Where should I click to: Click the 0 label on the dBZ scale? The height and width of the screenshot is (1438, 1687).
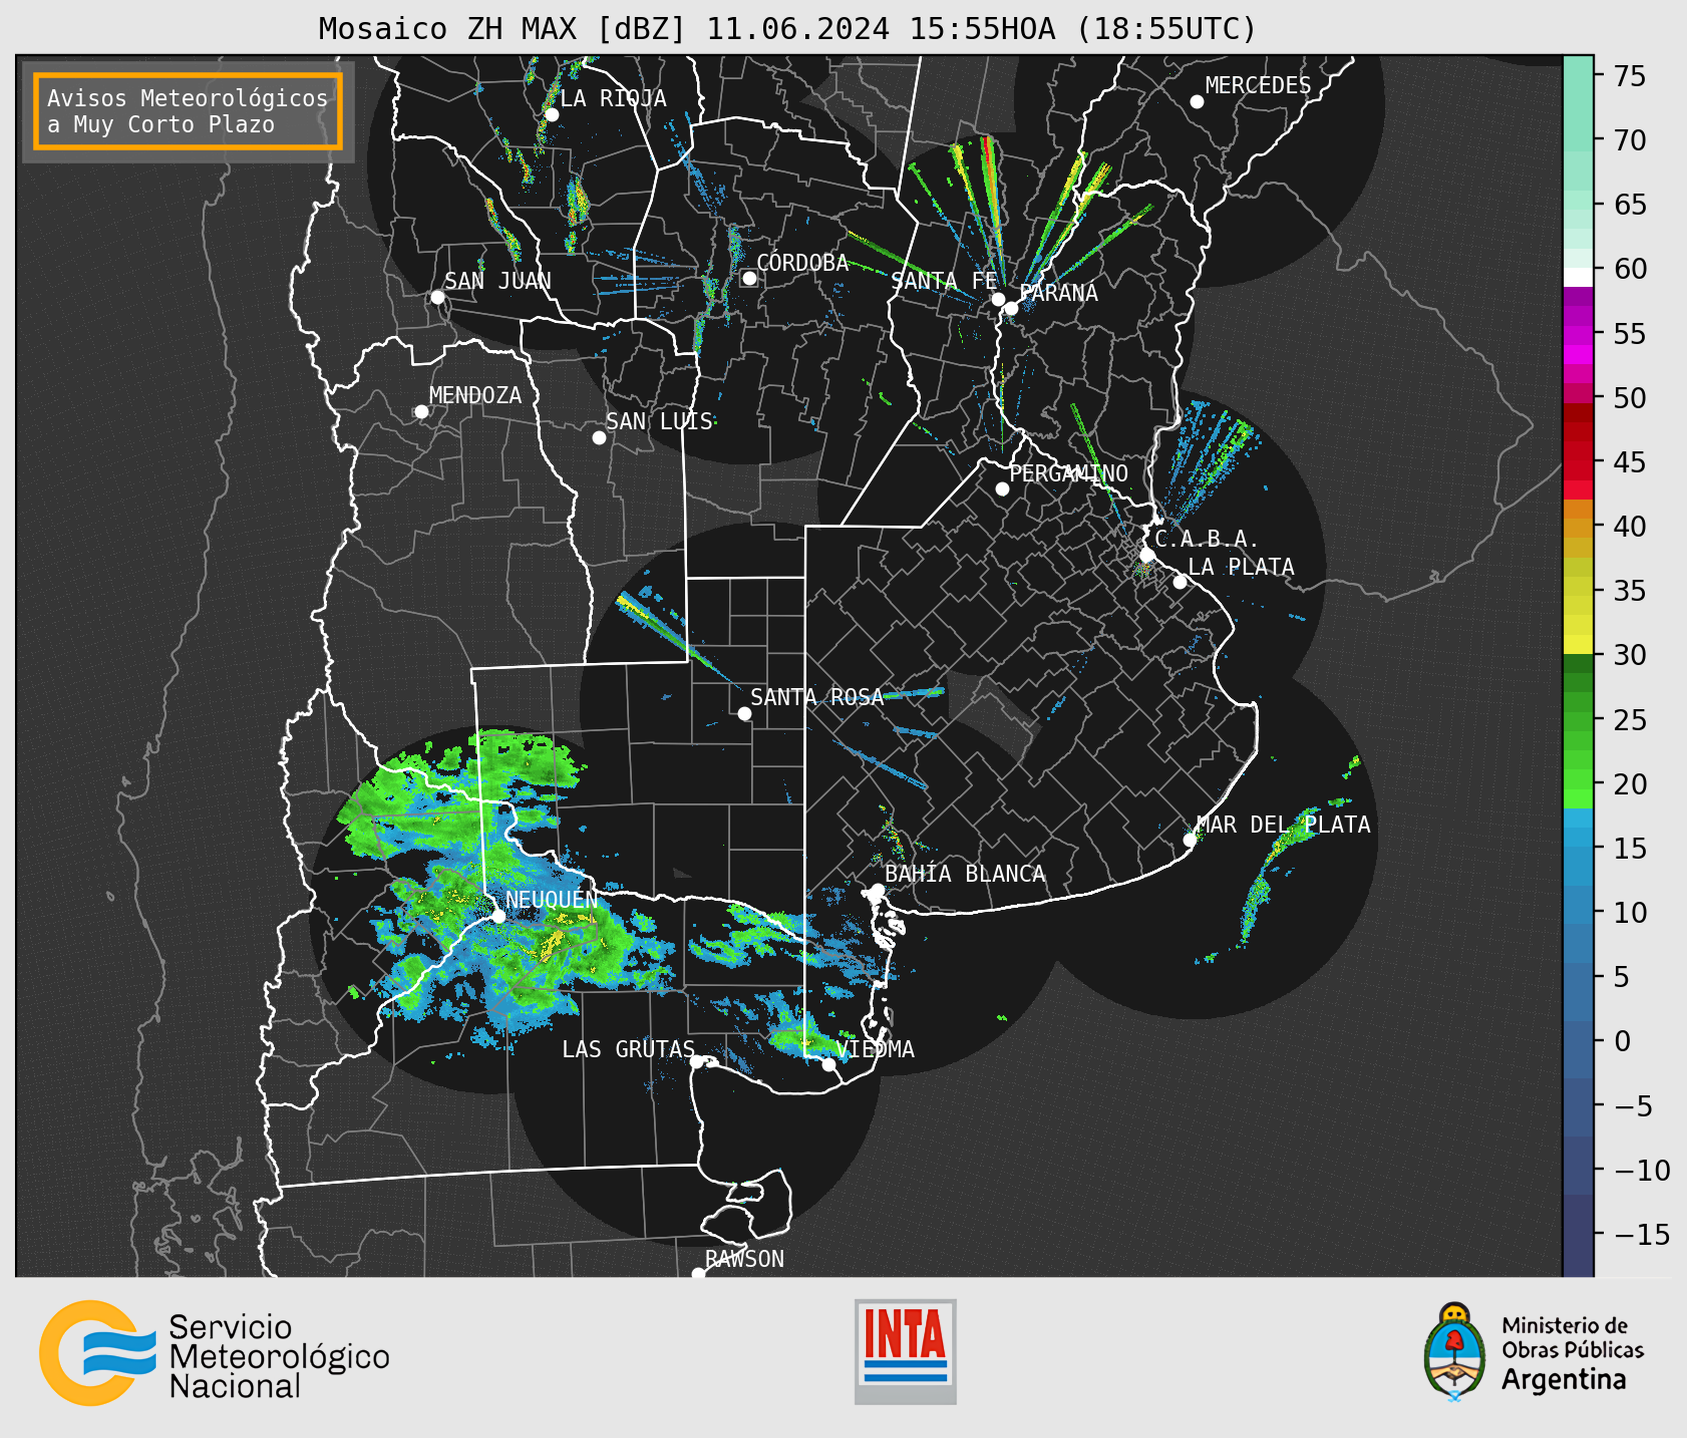pyautogui.click(x=1621, y=1041)
